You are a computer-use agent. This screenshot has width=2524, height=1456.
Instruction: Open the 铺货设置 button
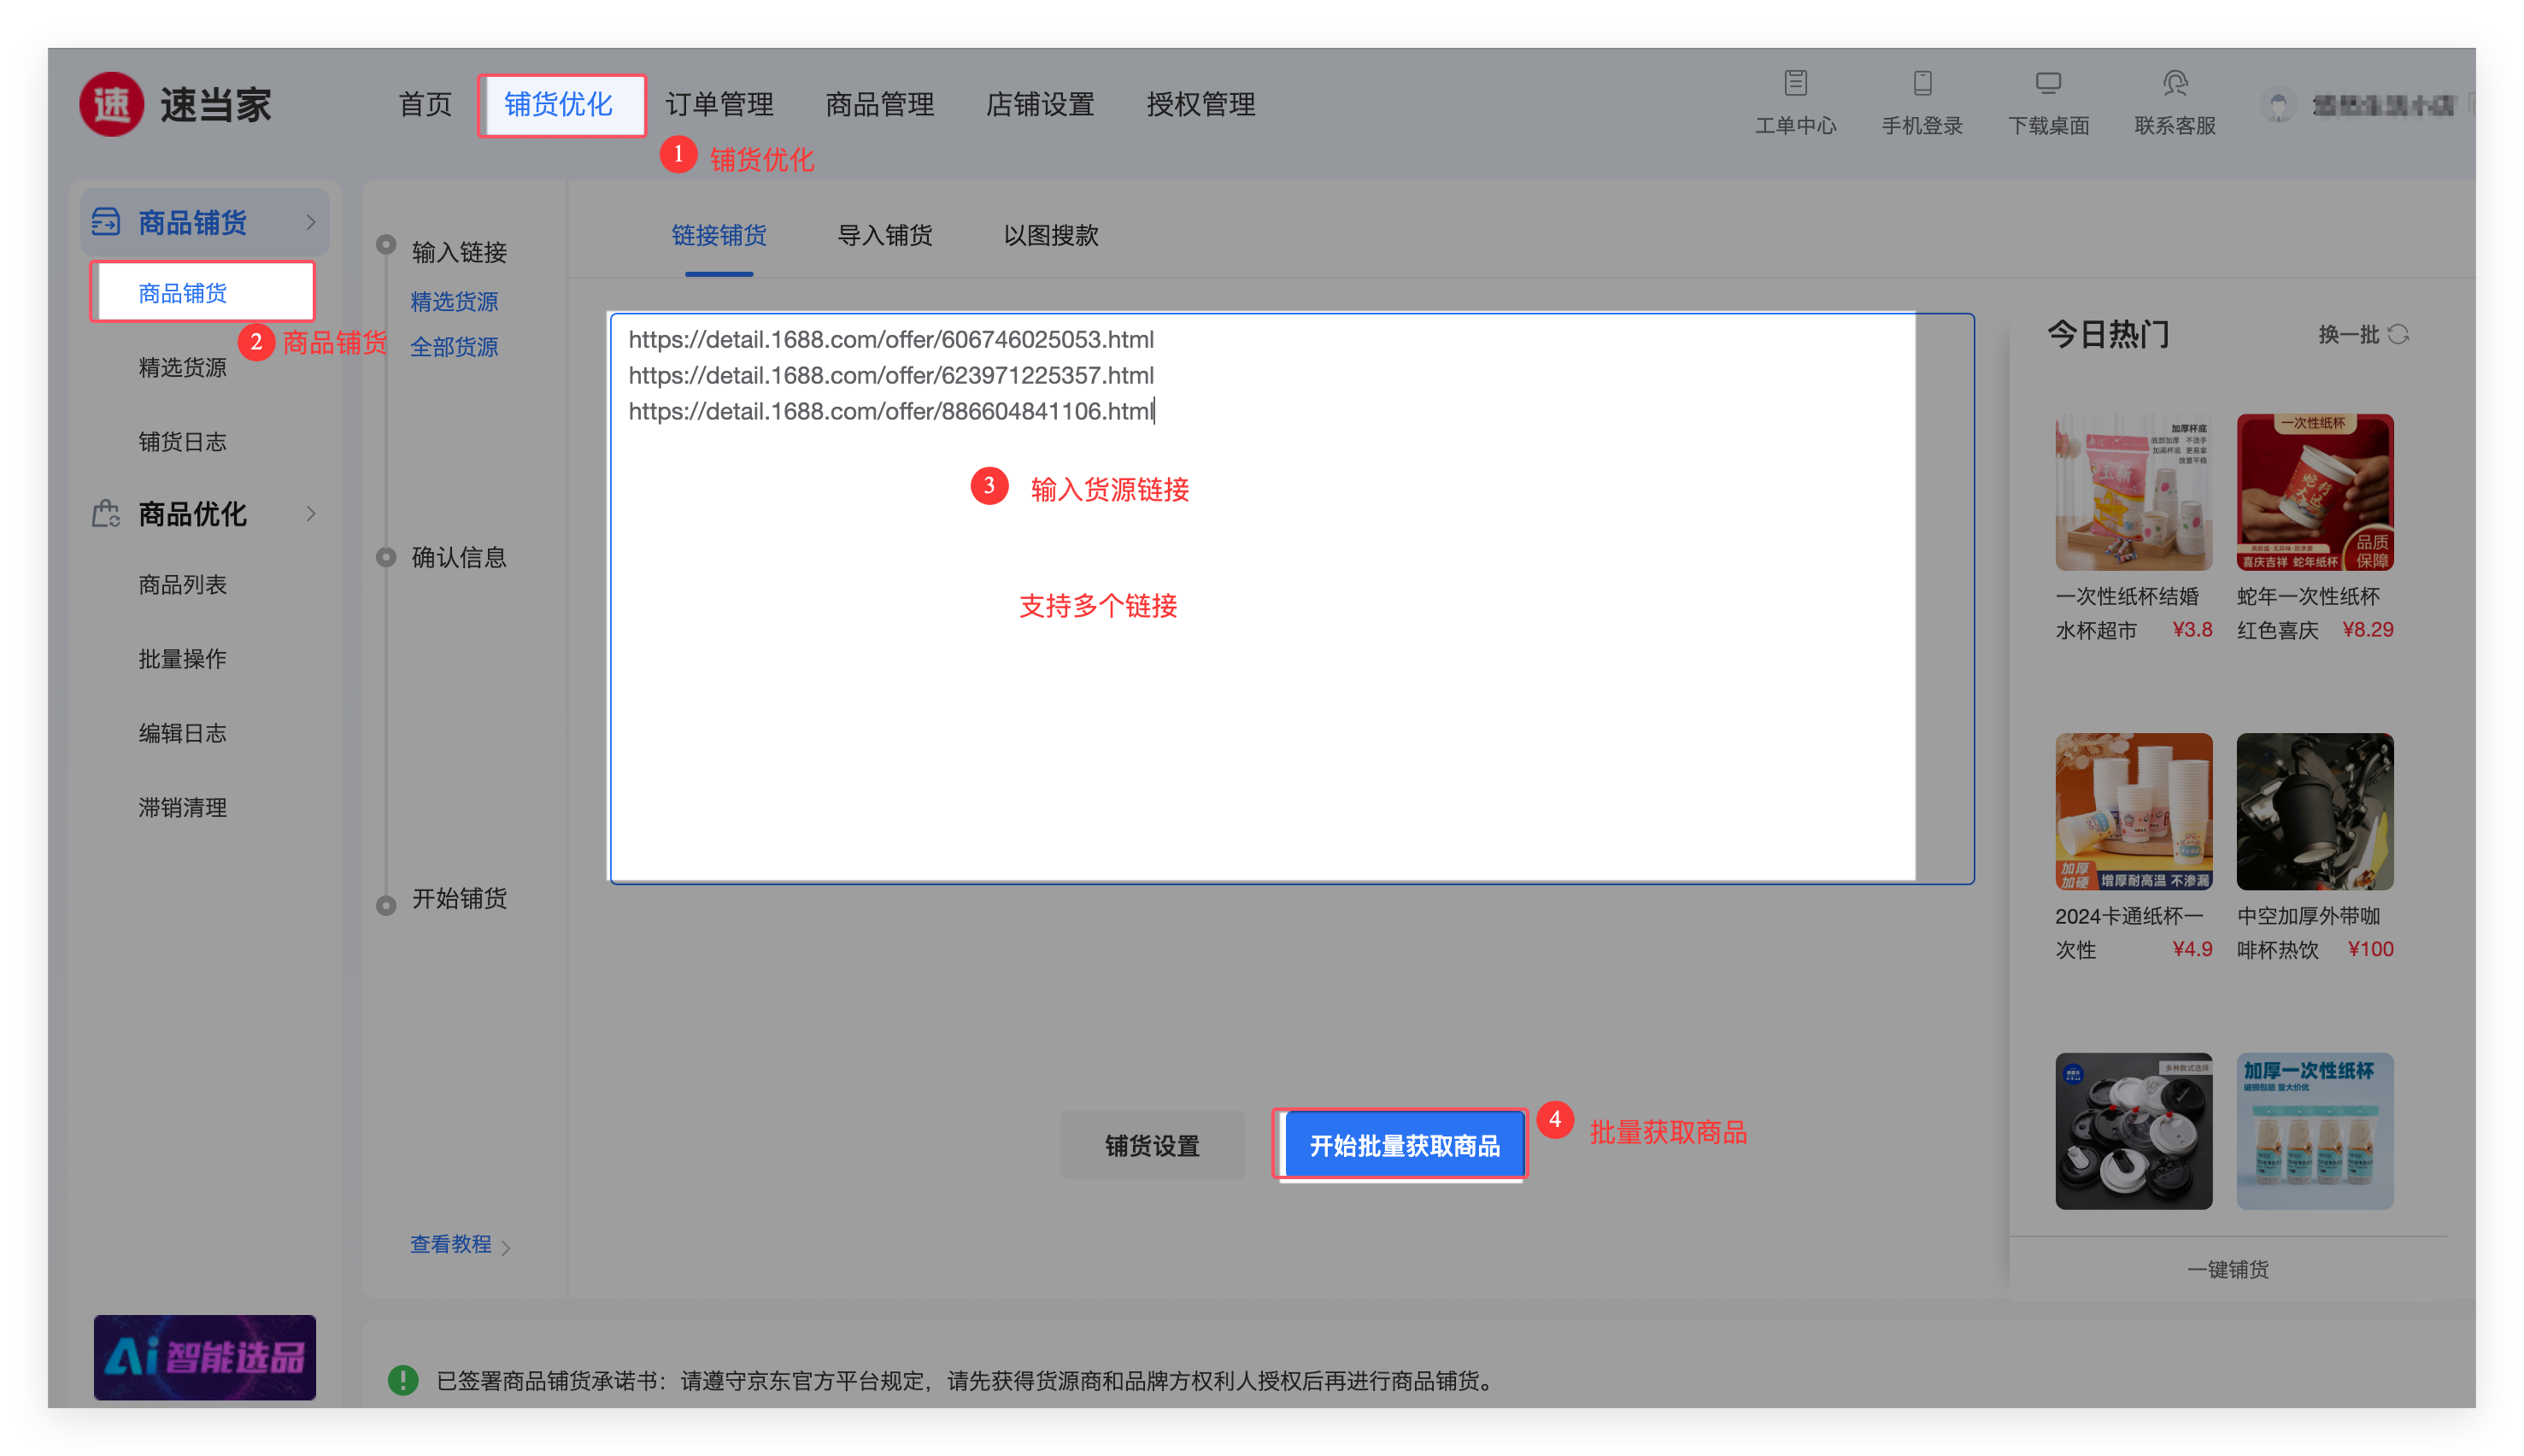(1151, 1145)
